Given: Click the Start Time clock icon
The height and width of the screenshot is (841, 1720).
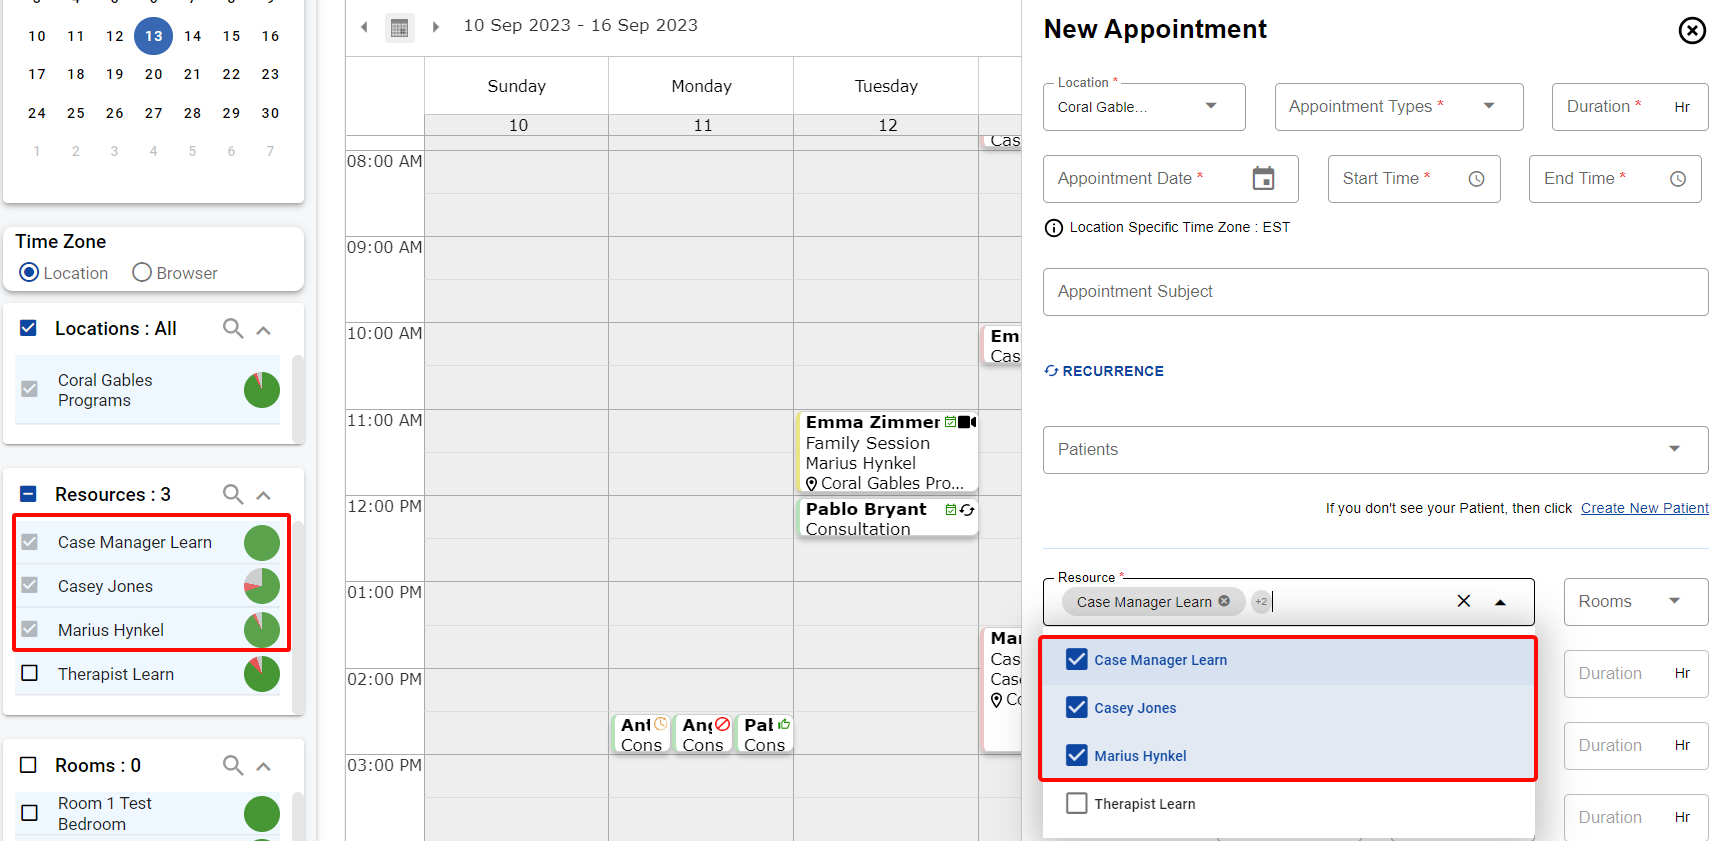Looking at the screenshot, I should 1476,179.
